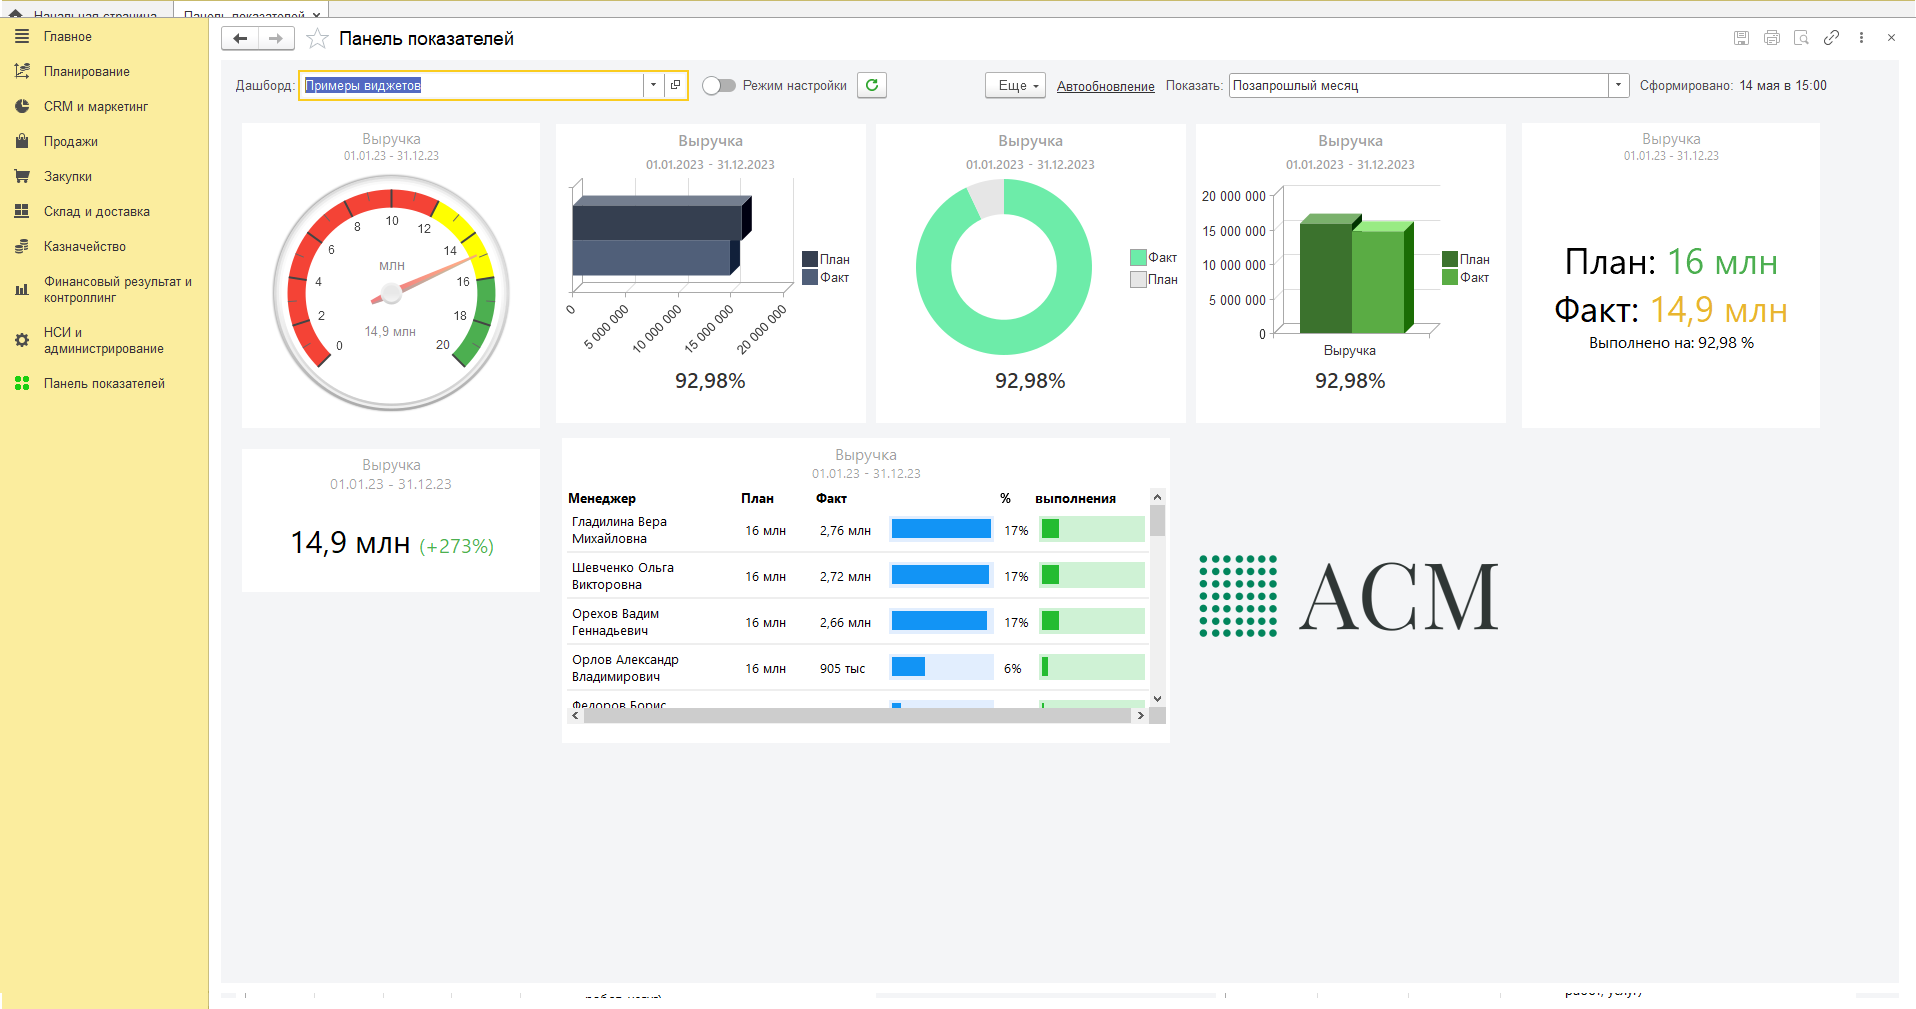Click the Менеджер column header
Image resolution: width=1916 pixels, height=1009 pixels.
click(602, 498)
